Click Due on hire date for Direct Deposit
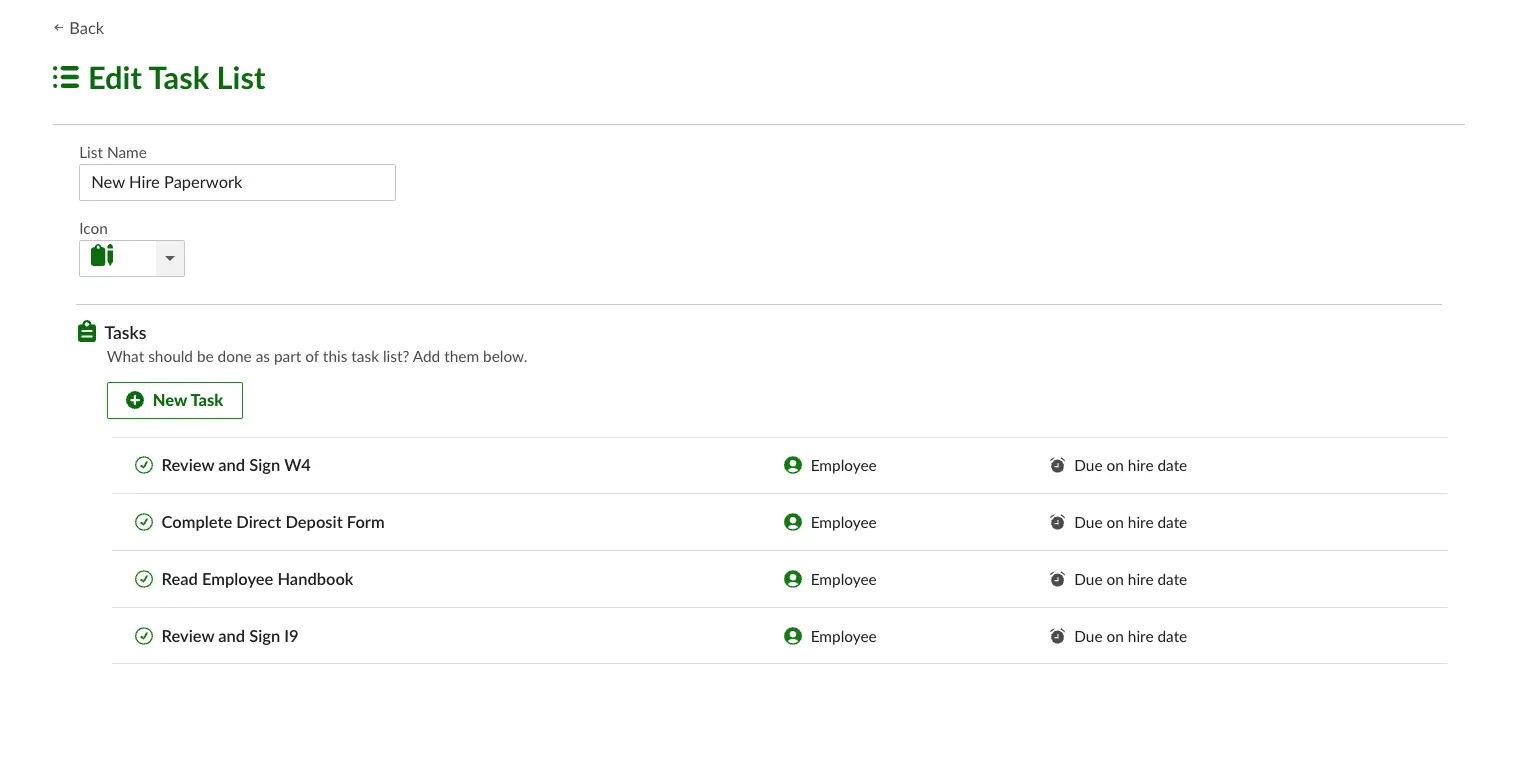The height and width of the screenshot is (782, 1517). click(1130, 522)
